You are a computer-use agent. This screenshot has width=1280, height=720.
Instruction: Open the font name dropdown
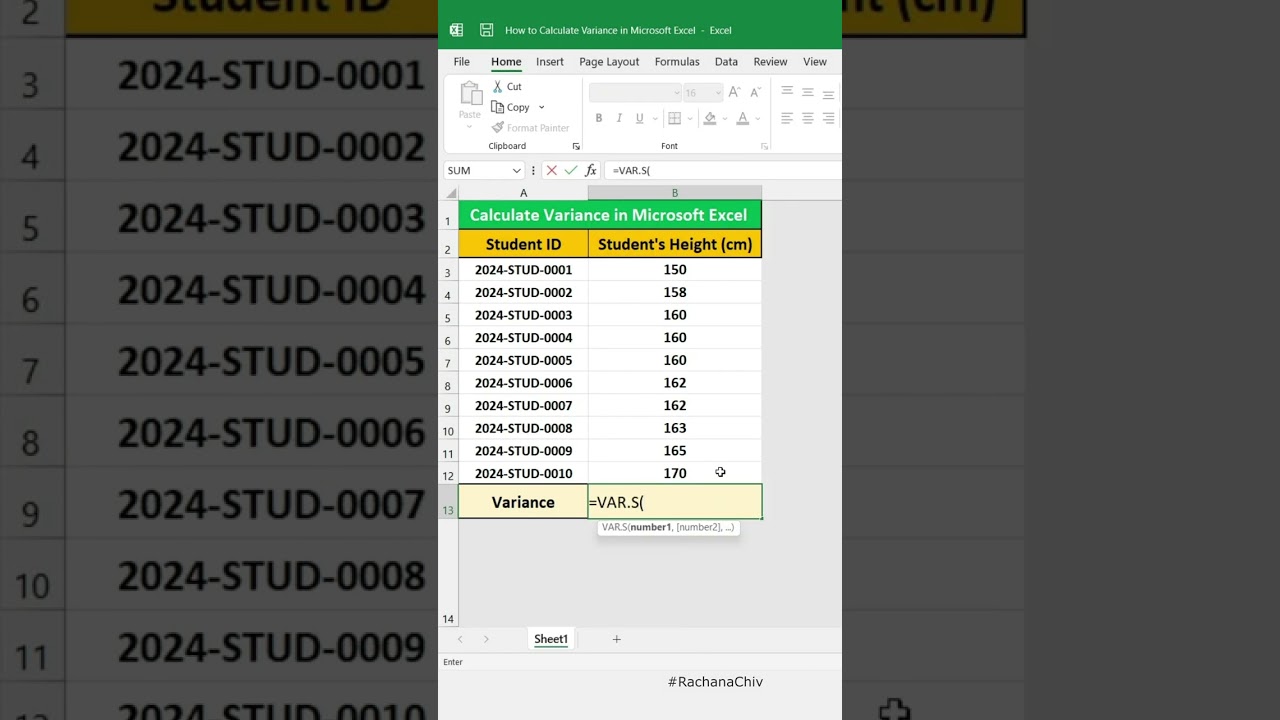coord(676,92)
